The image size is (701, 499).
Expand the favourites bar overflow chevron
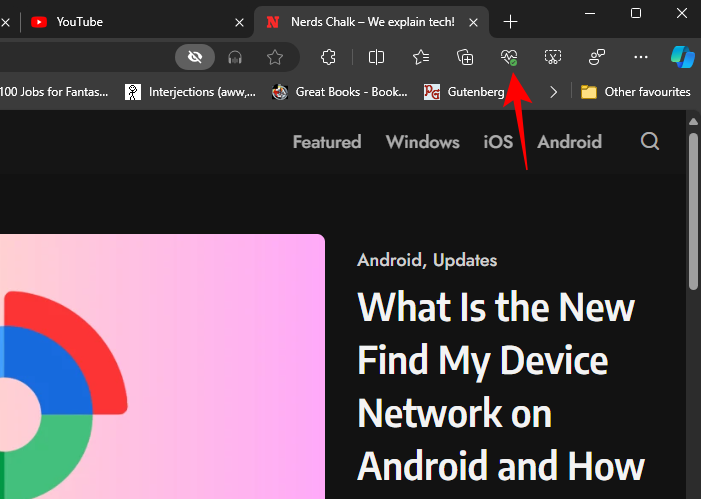click(x=553, y=92)
